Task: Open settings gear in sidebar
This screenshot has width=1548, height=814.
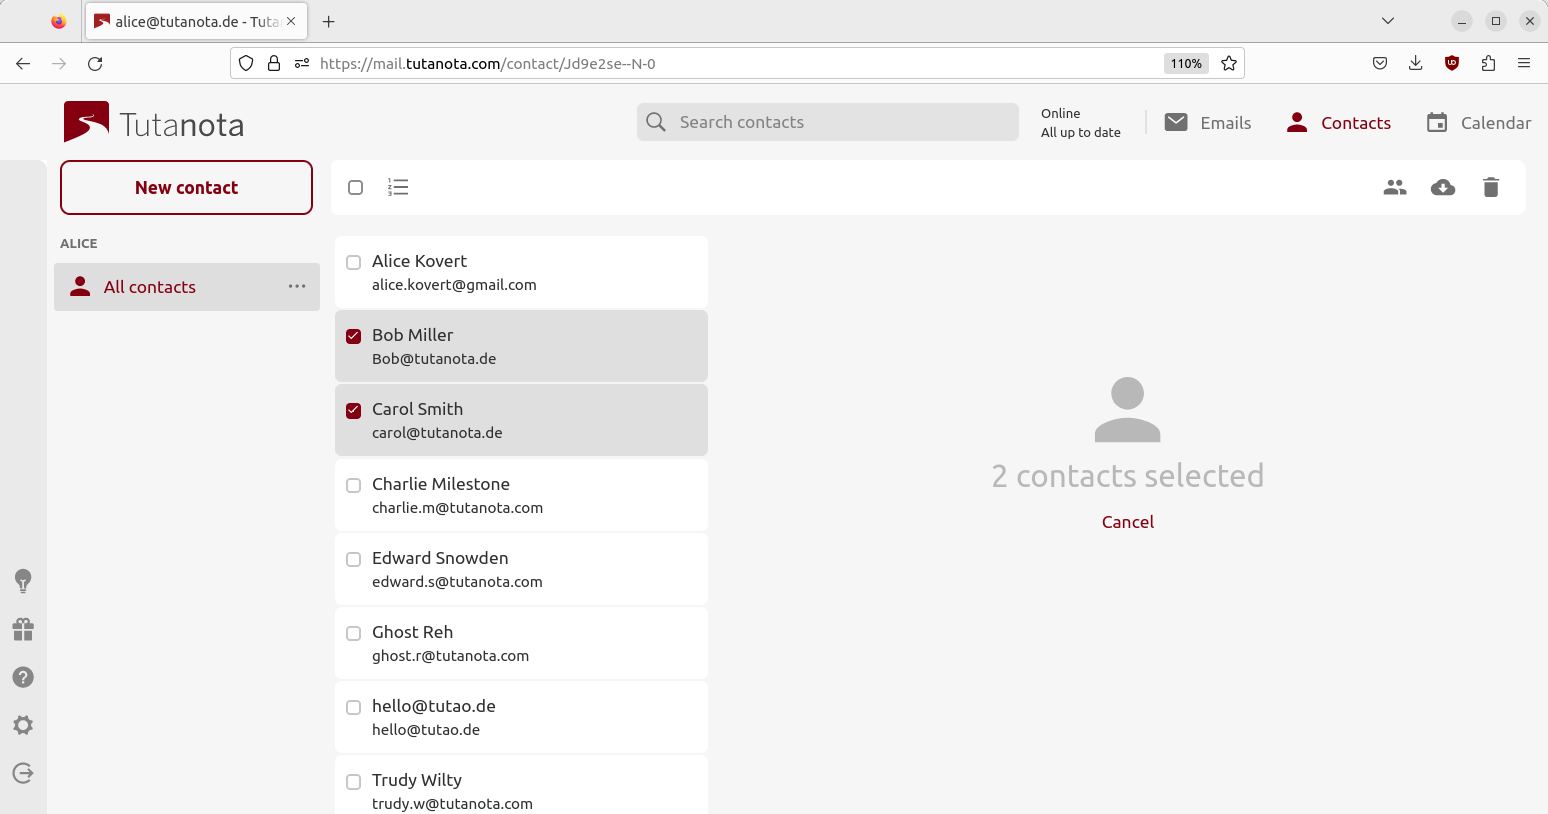Action: click(x=23, y=725)
